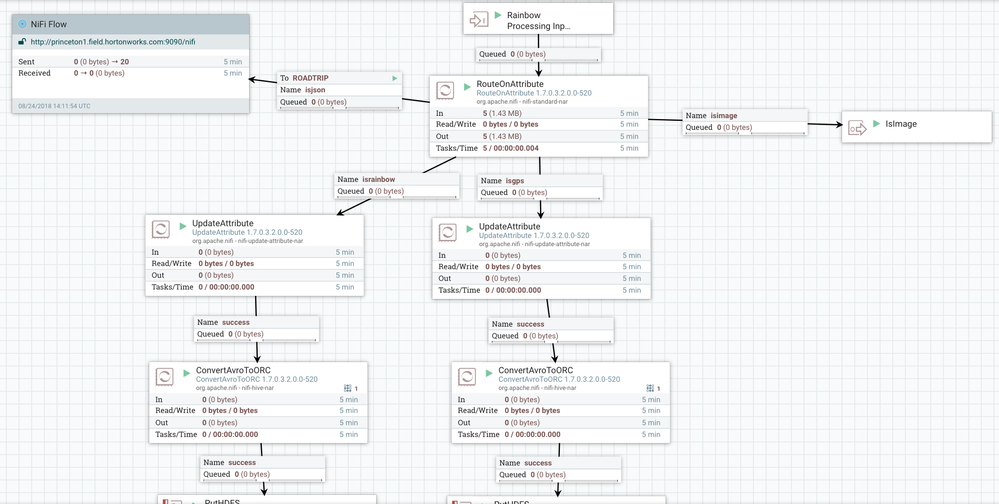Click active threads icon on israinbow-branch ConvertAvroToORC
Image resolution: width=999 pixels, height=504 pixels.
tap(348, 387)
